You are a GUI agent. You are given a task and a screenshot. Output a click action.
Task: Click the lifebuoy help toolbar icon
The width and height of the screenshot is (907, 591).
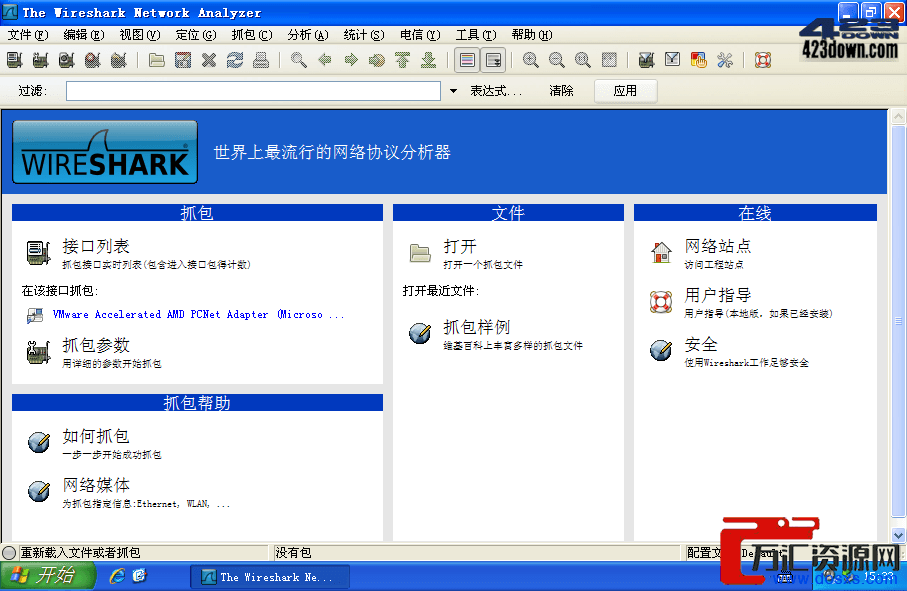point(763,60)
